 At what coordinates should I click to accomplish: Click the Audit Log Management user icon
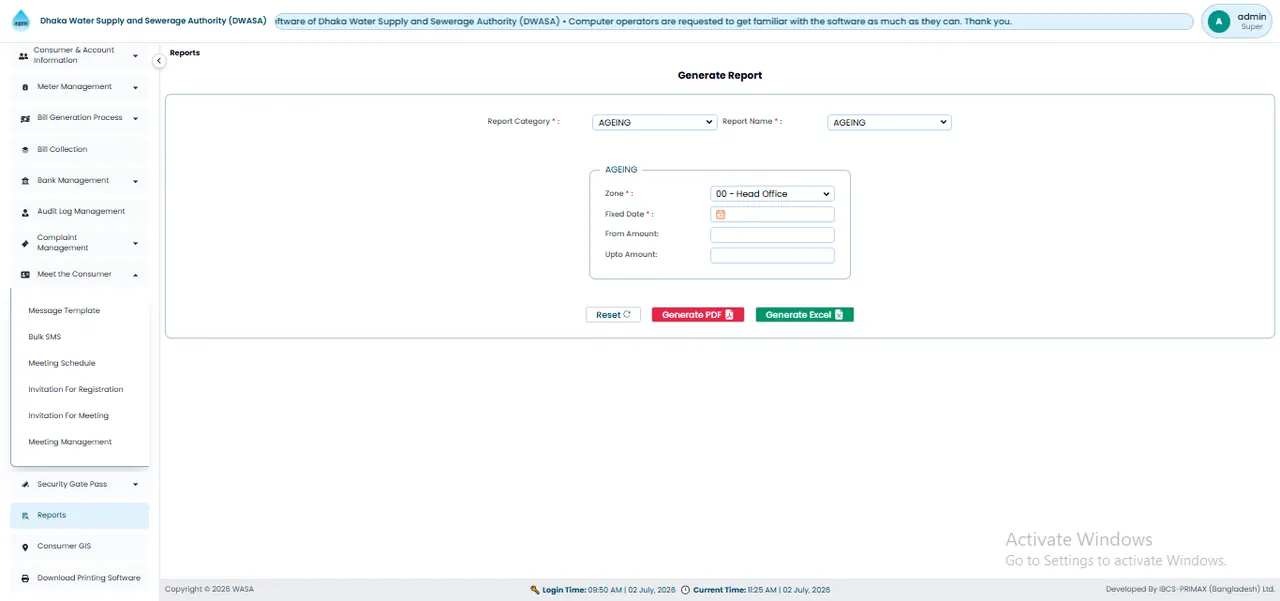click(25, 212)
